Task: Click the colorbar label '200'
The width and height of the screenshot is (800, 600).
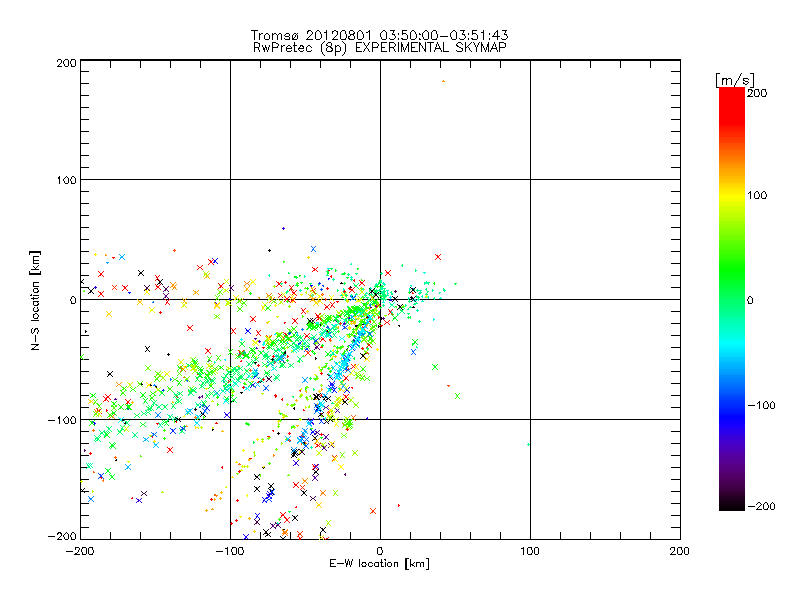Action: [757, 93]
